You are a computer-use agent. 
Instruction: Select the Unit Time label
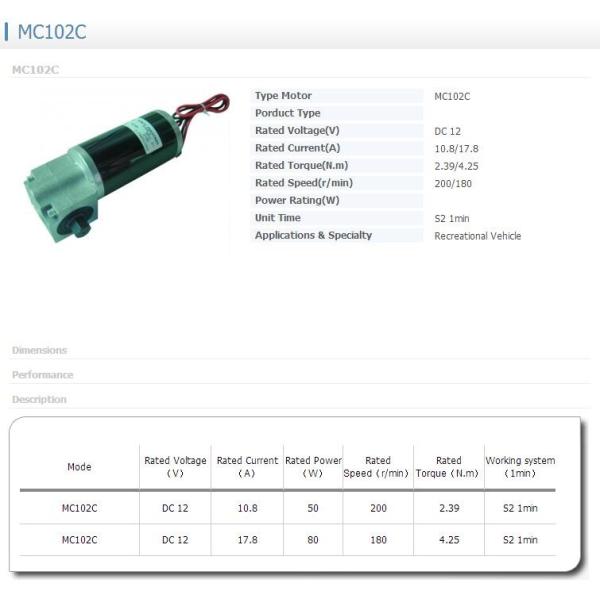[278, 218]
